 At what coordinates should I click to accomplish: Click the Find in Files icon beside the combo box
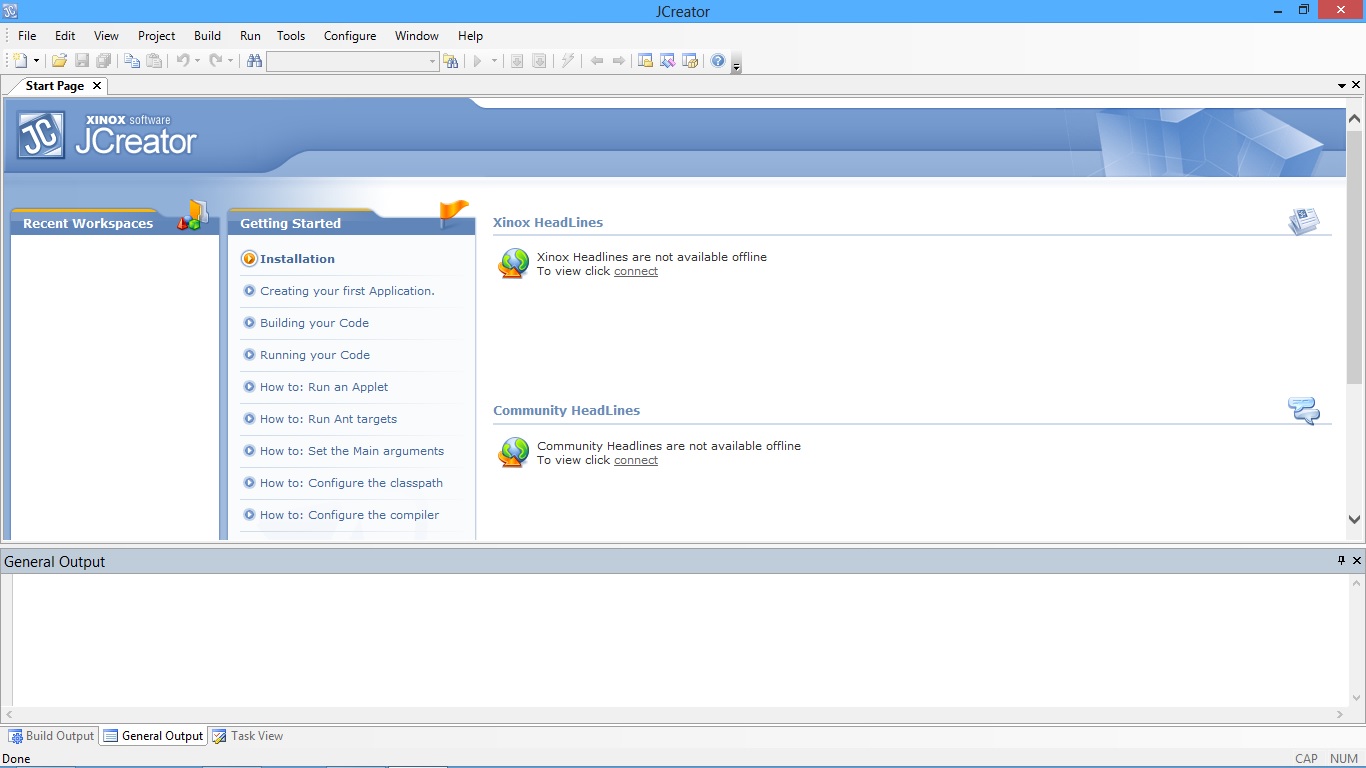(451, 61)
